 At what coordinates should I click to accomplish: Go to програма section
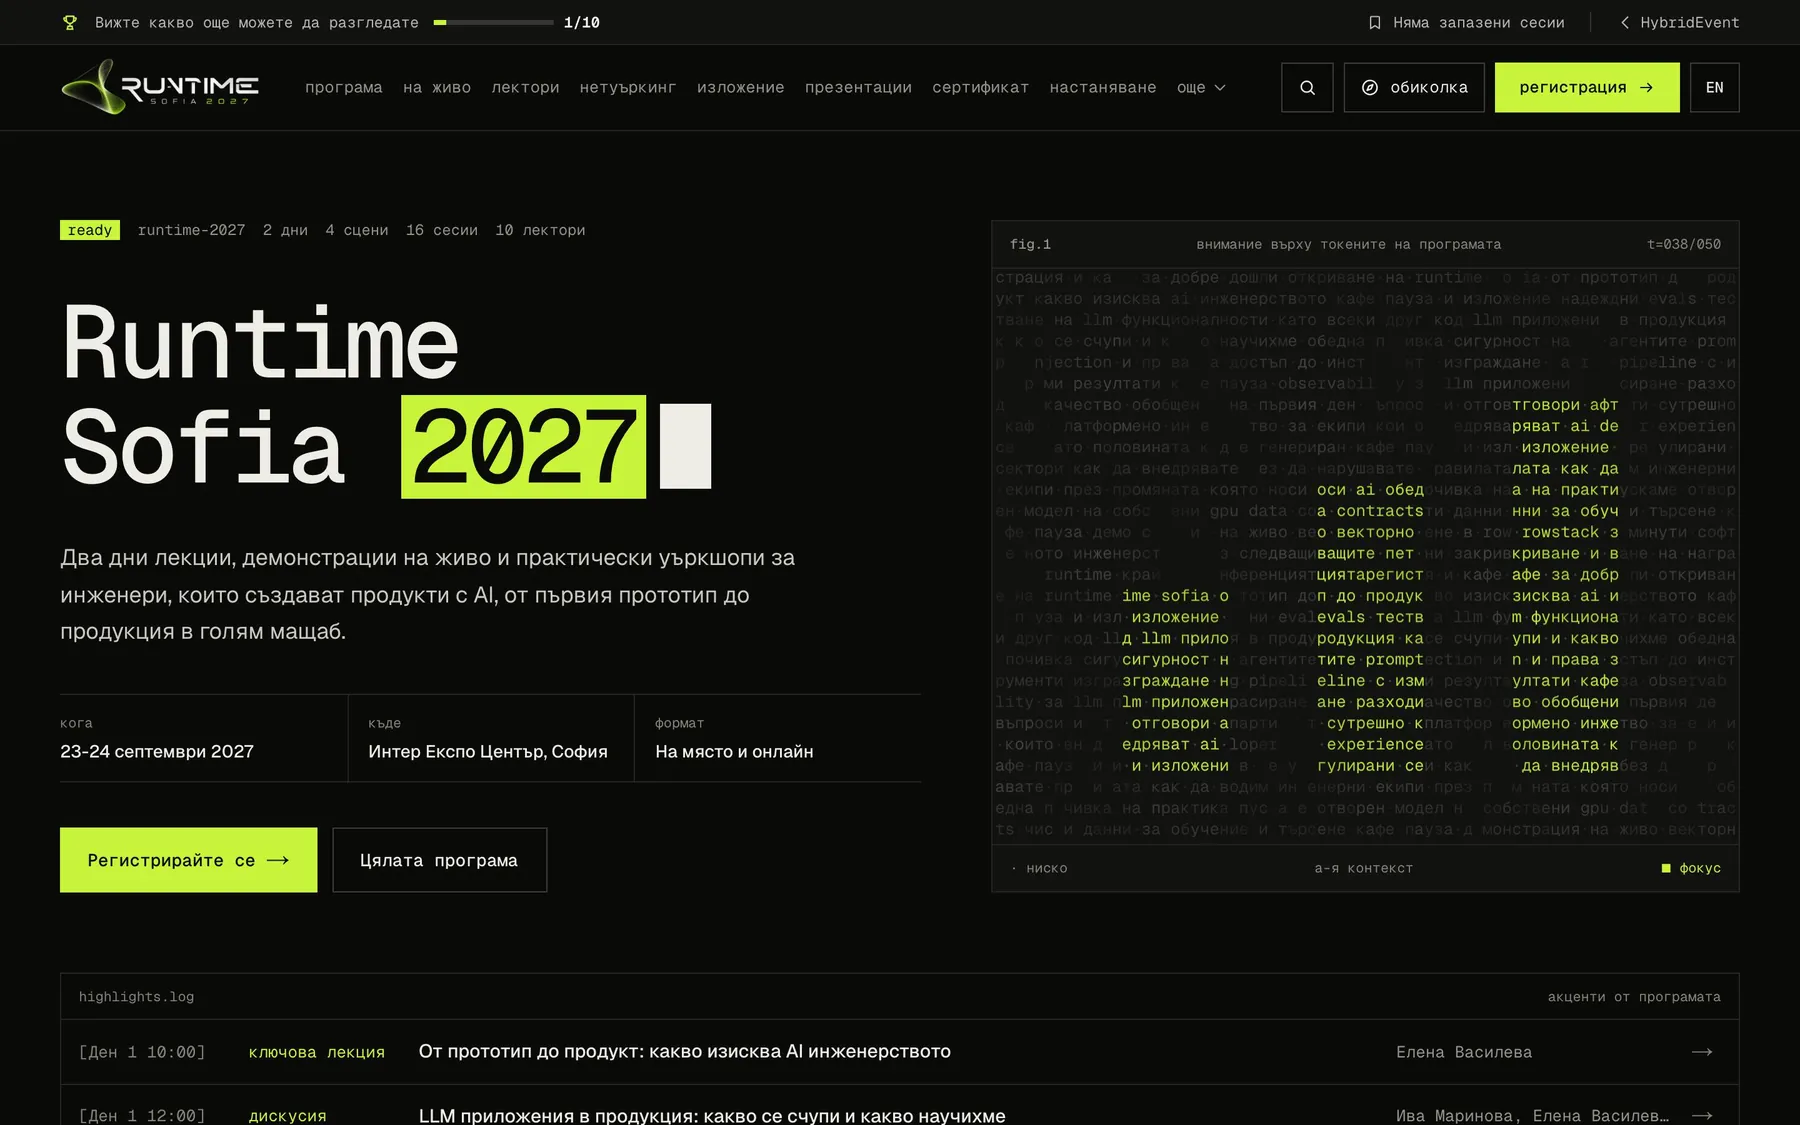344,87
